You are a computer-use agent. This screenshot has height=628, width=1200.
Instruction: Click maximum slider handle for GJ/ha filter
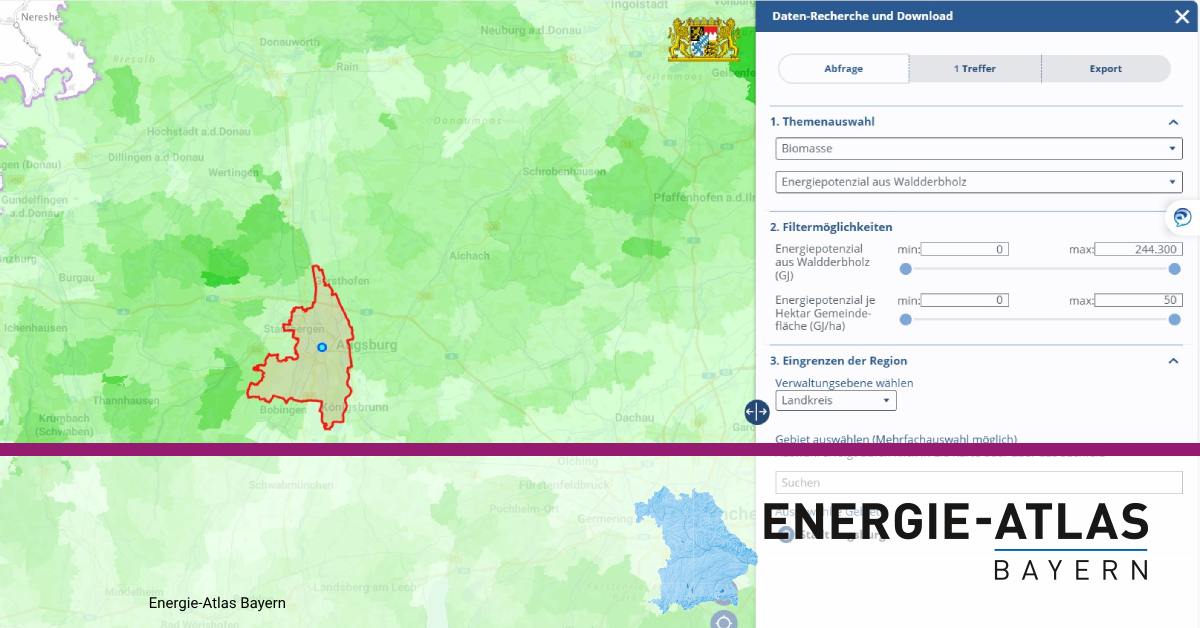coord(1175,320)
